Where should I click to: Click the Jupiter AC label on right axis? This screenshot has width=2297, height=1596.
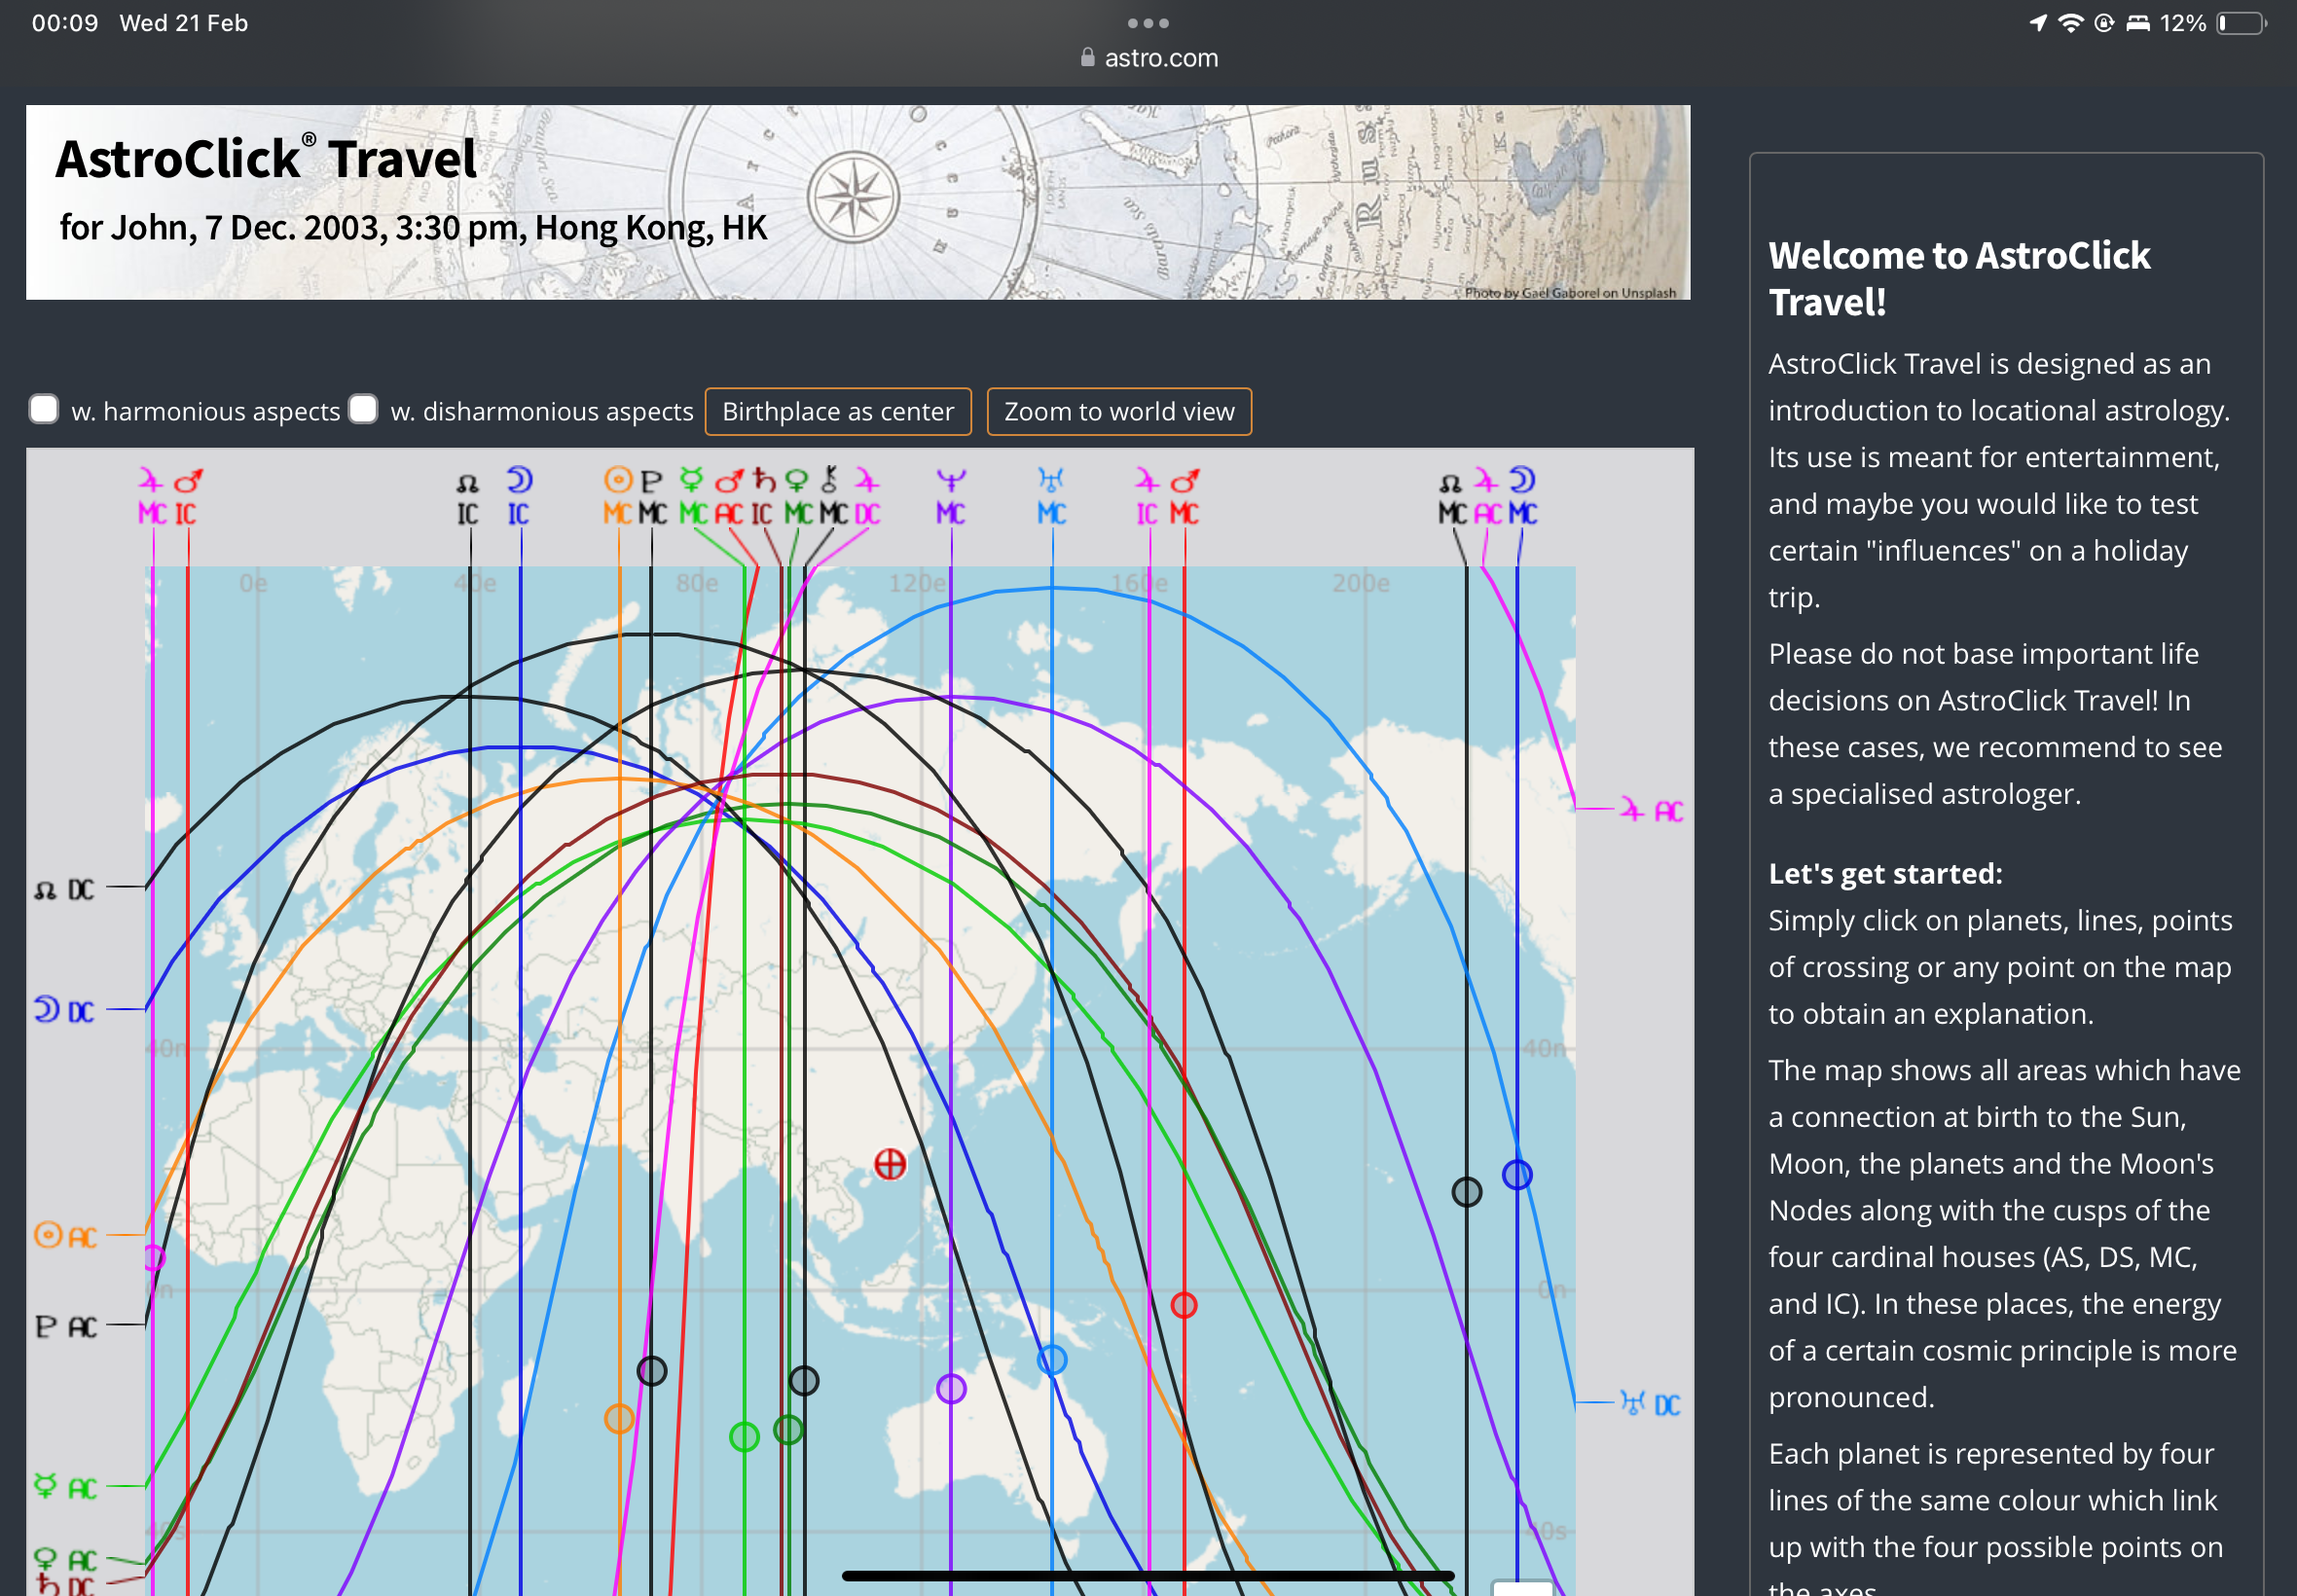1652,810
